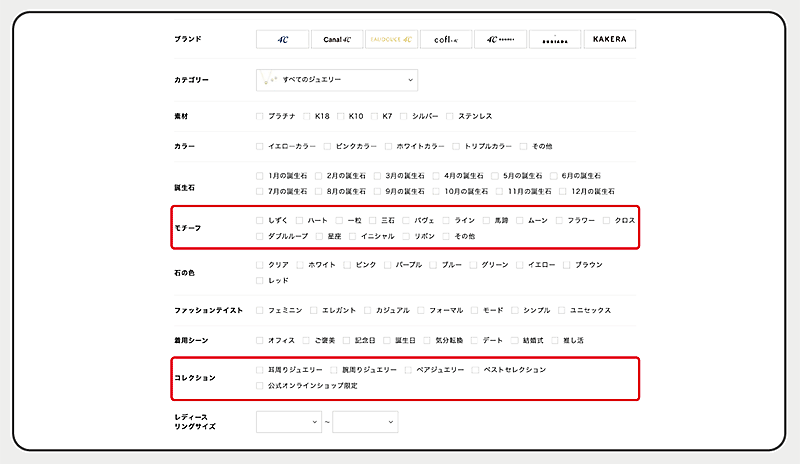
Task: Enable the エレガント fashion taste checkbox
Action: [314, 310]
